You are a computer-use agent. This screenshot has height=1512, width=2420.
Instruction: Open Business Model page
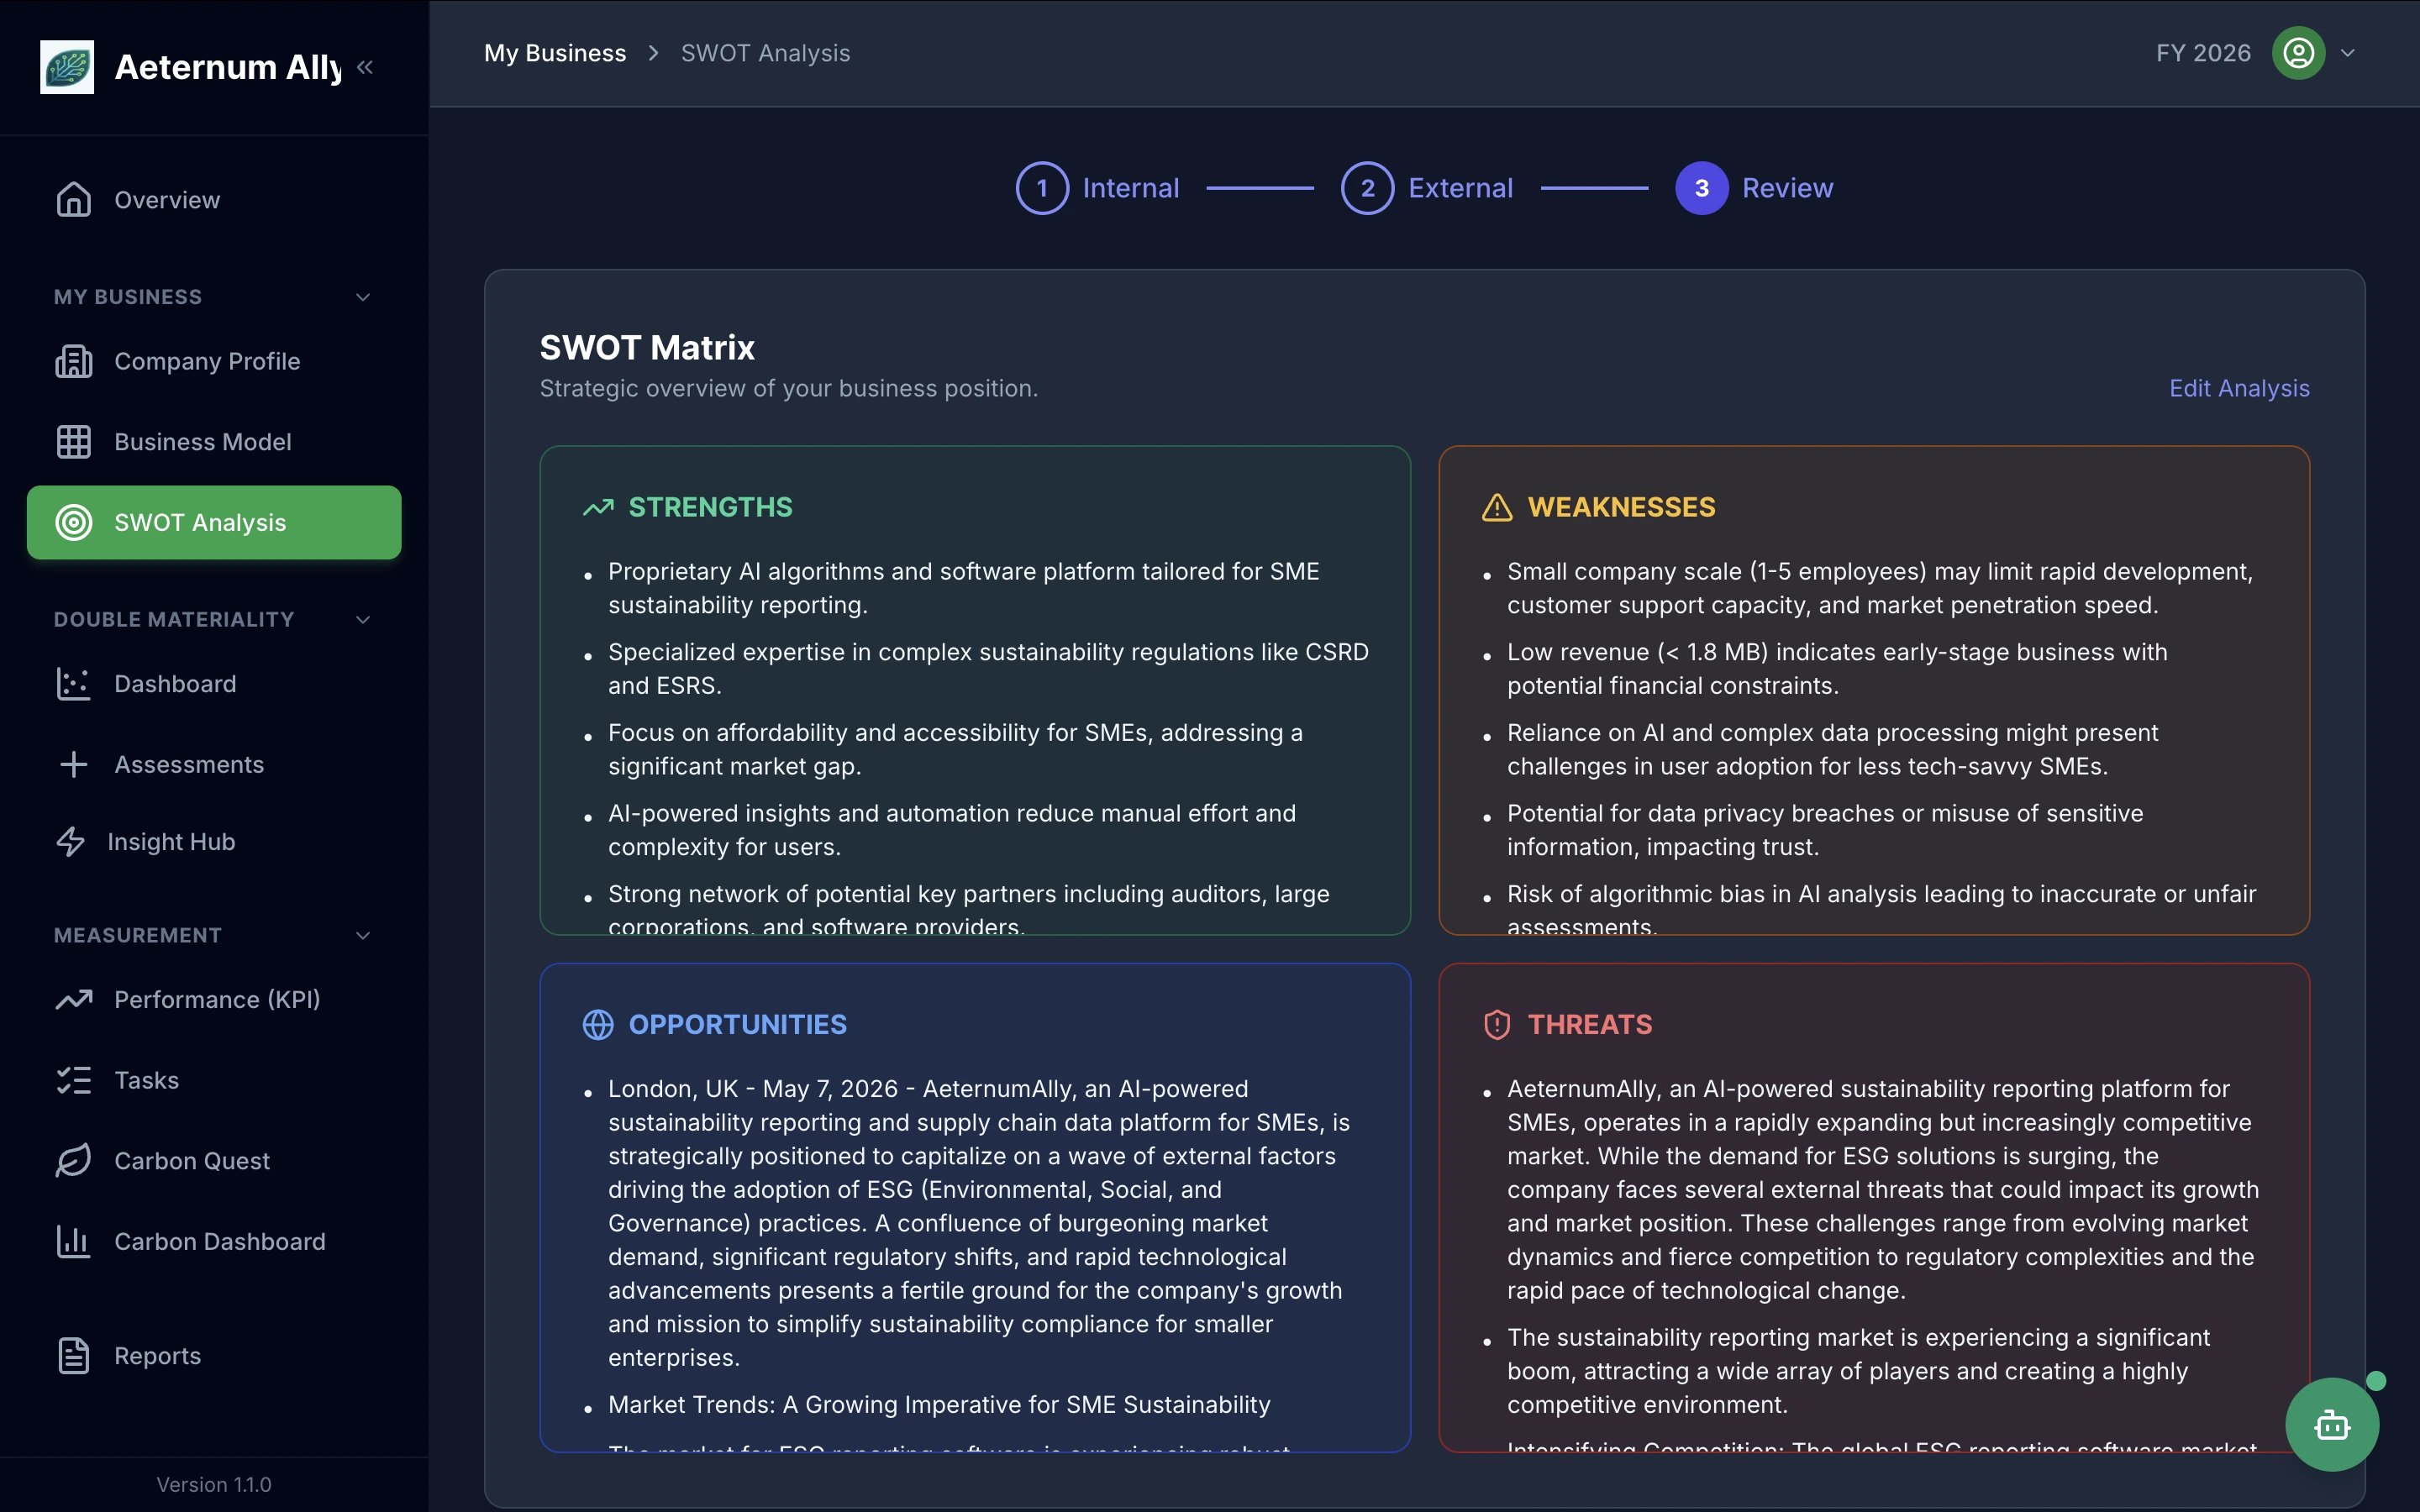(x=214, y=442)
